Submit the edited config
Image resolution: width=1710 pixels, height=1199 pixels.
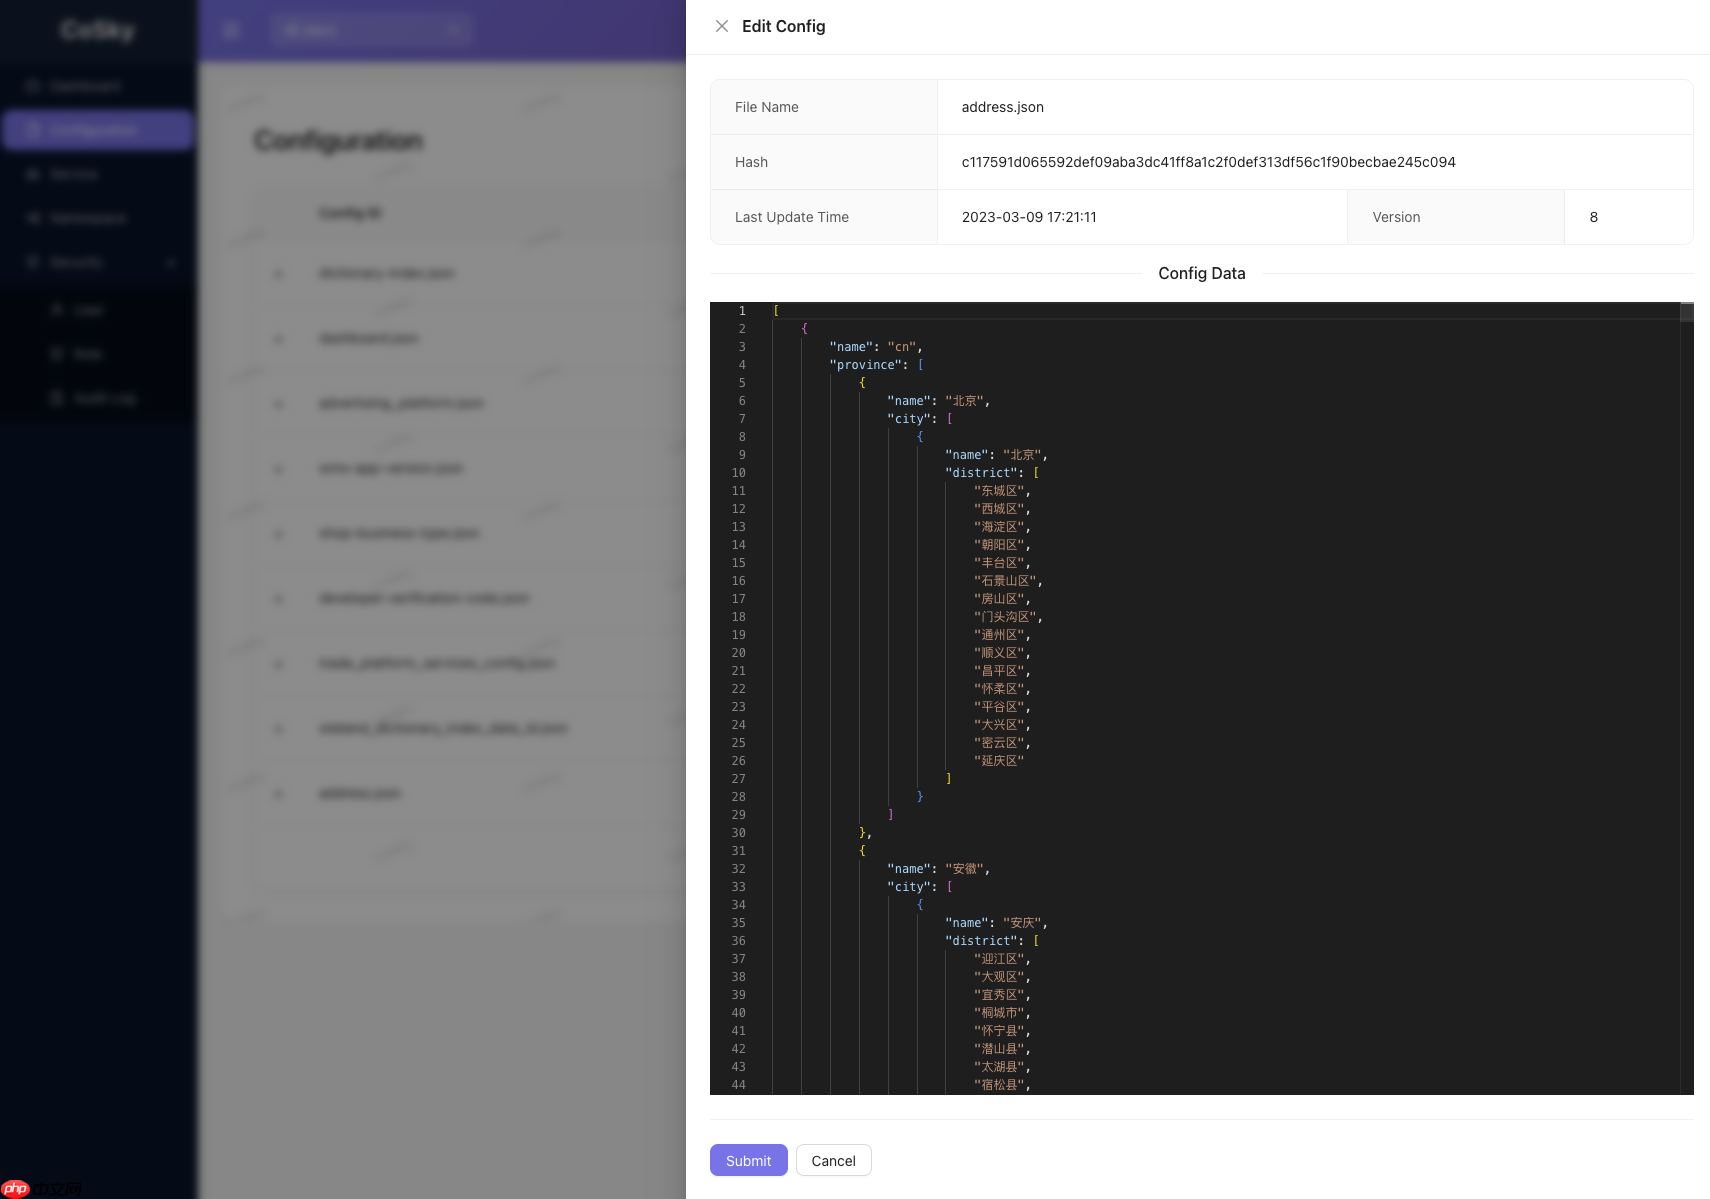[x=748, y=1160]
